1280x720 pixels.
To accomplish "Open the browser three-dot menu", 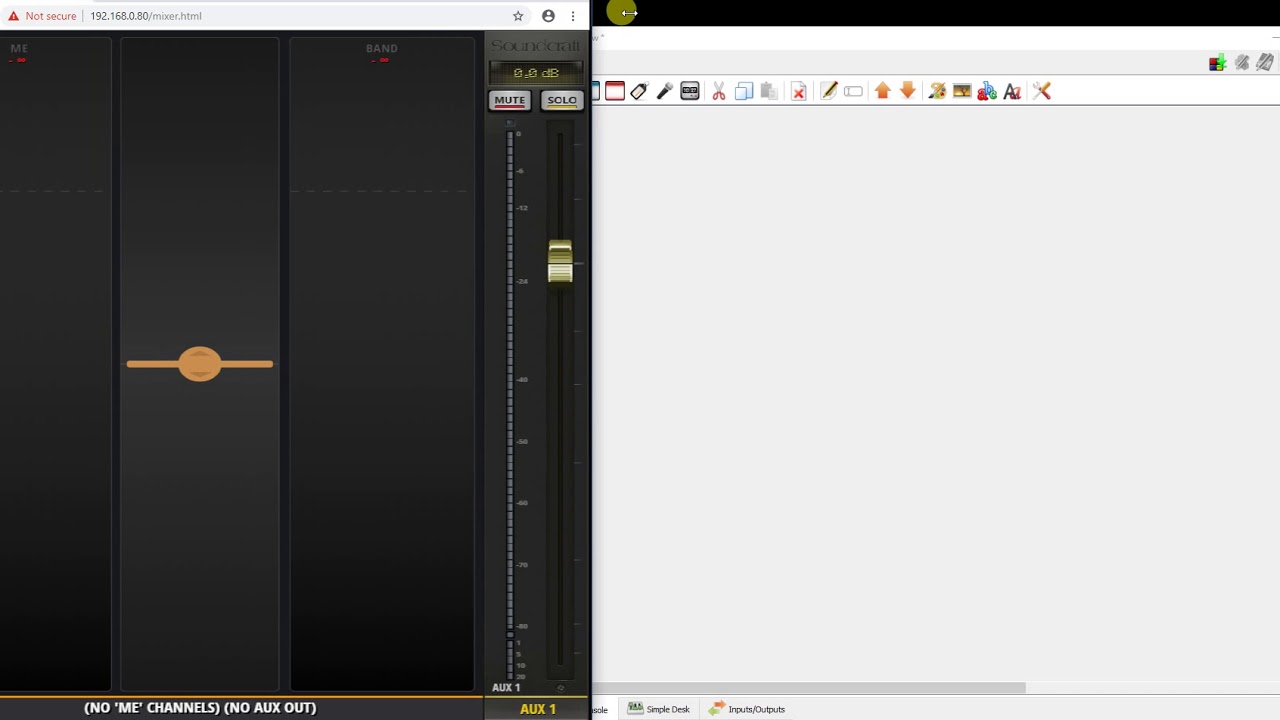I will pyautogui.click(x=573, y=16).
